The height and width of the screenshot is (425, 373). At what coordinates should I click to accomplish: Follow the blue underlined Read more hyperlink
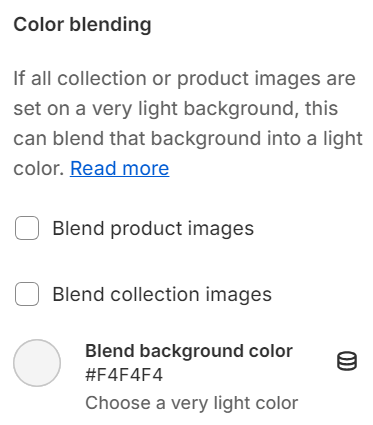(119, 168)
